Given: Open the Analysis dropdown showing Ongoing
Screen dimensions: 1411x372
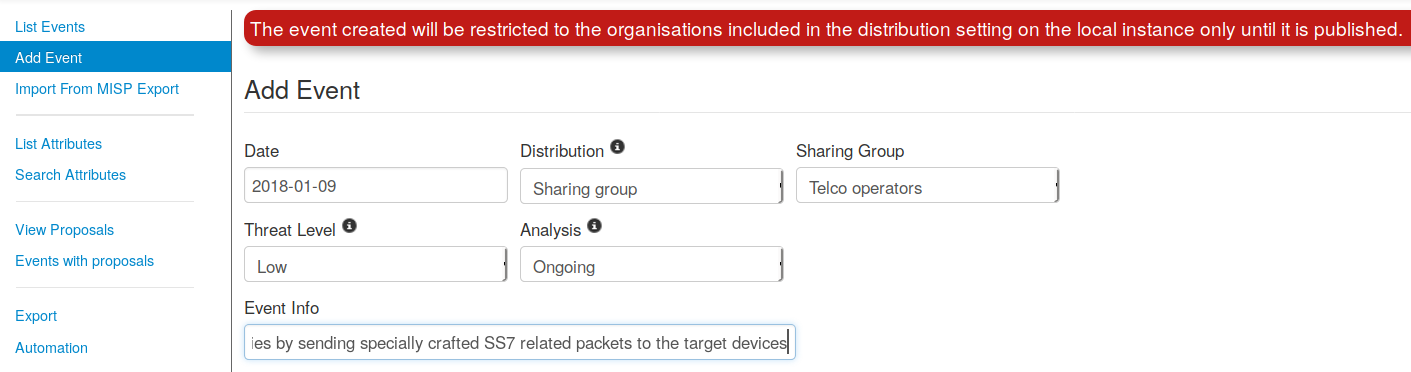Looking at the screenshot, I should coord(652,265).
